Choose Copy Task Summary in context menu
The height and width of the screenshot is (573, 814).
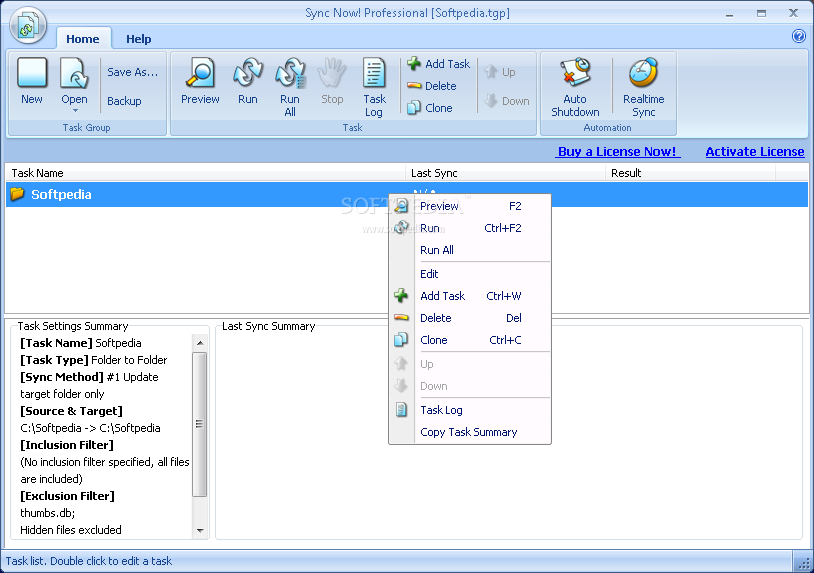tap(470, 432)
